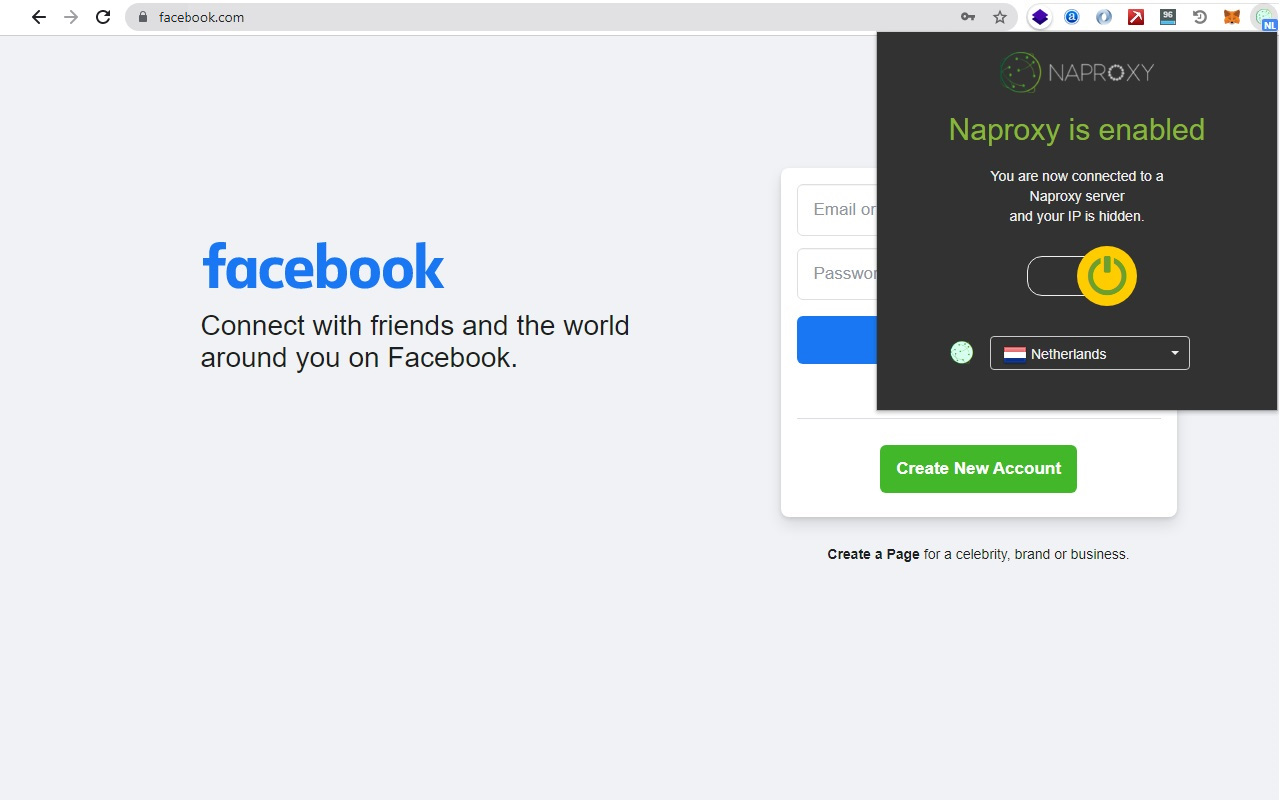1280x800 pixels.
Task: Open the red pickaxe extension
Action: [x=1136, y=17]
